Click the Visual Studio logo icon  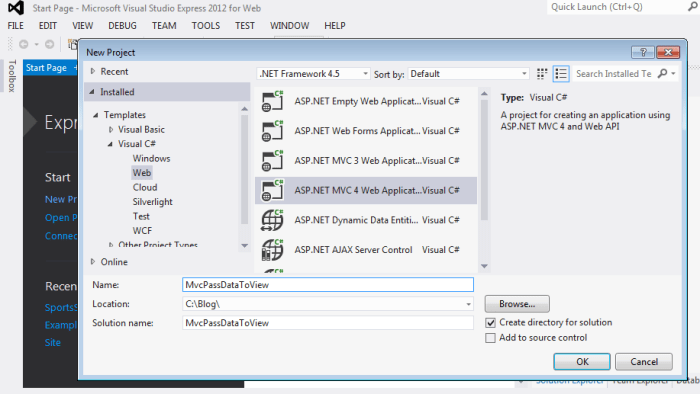[x=16, y=8]
